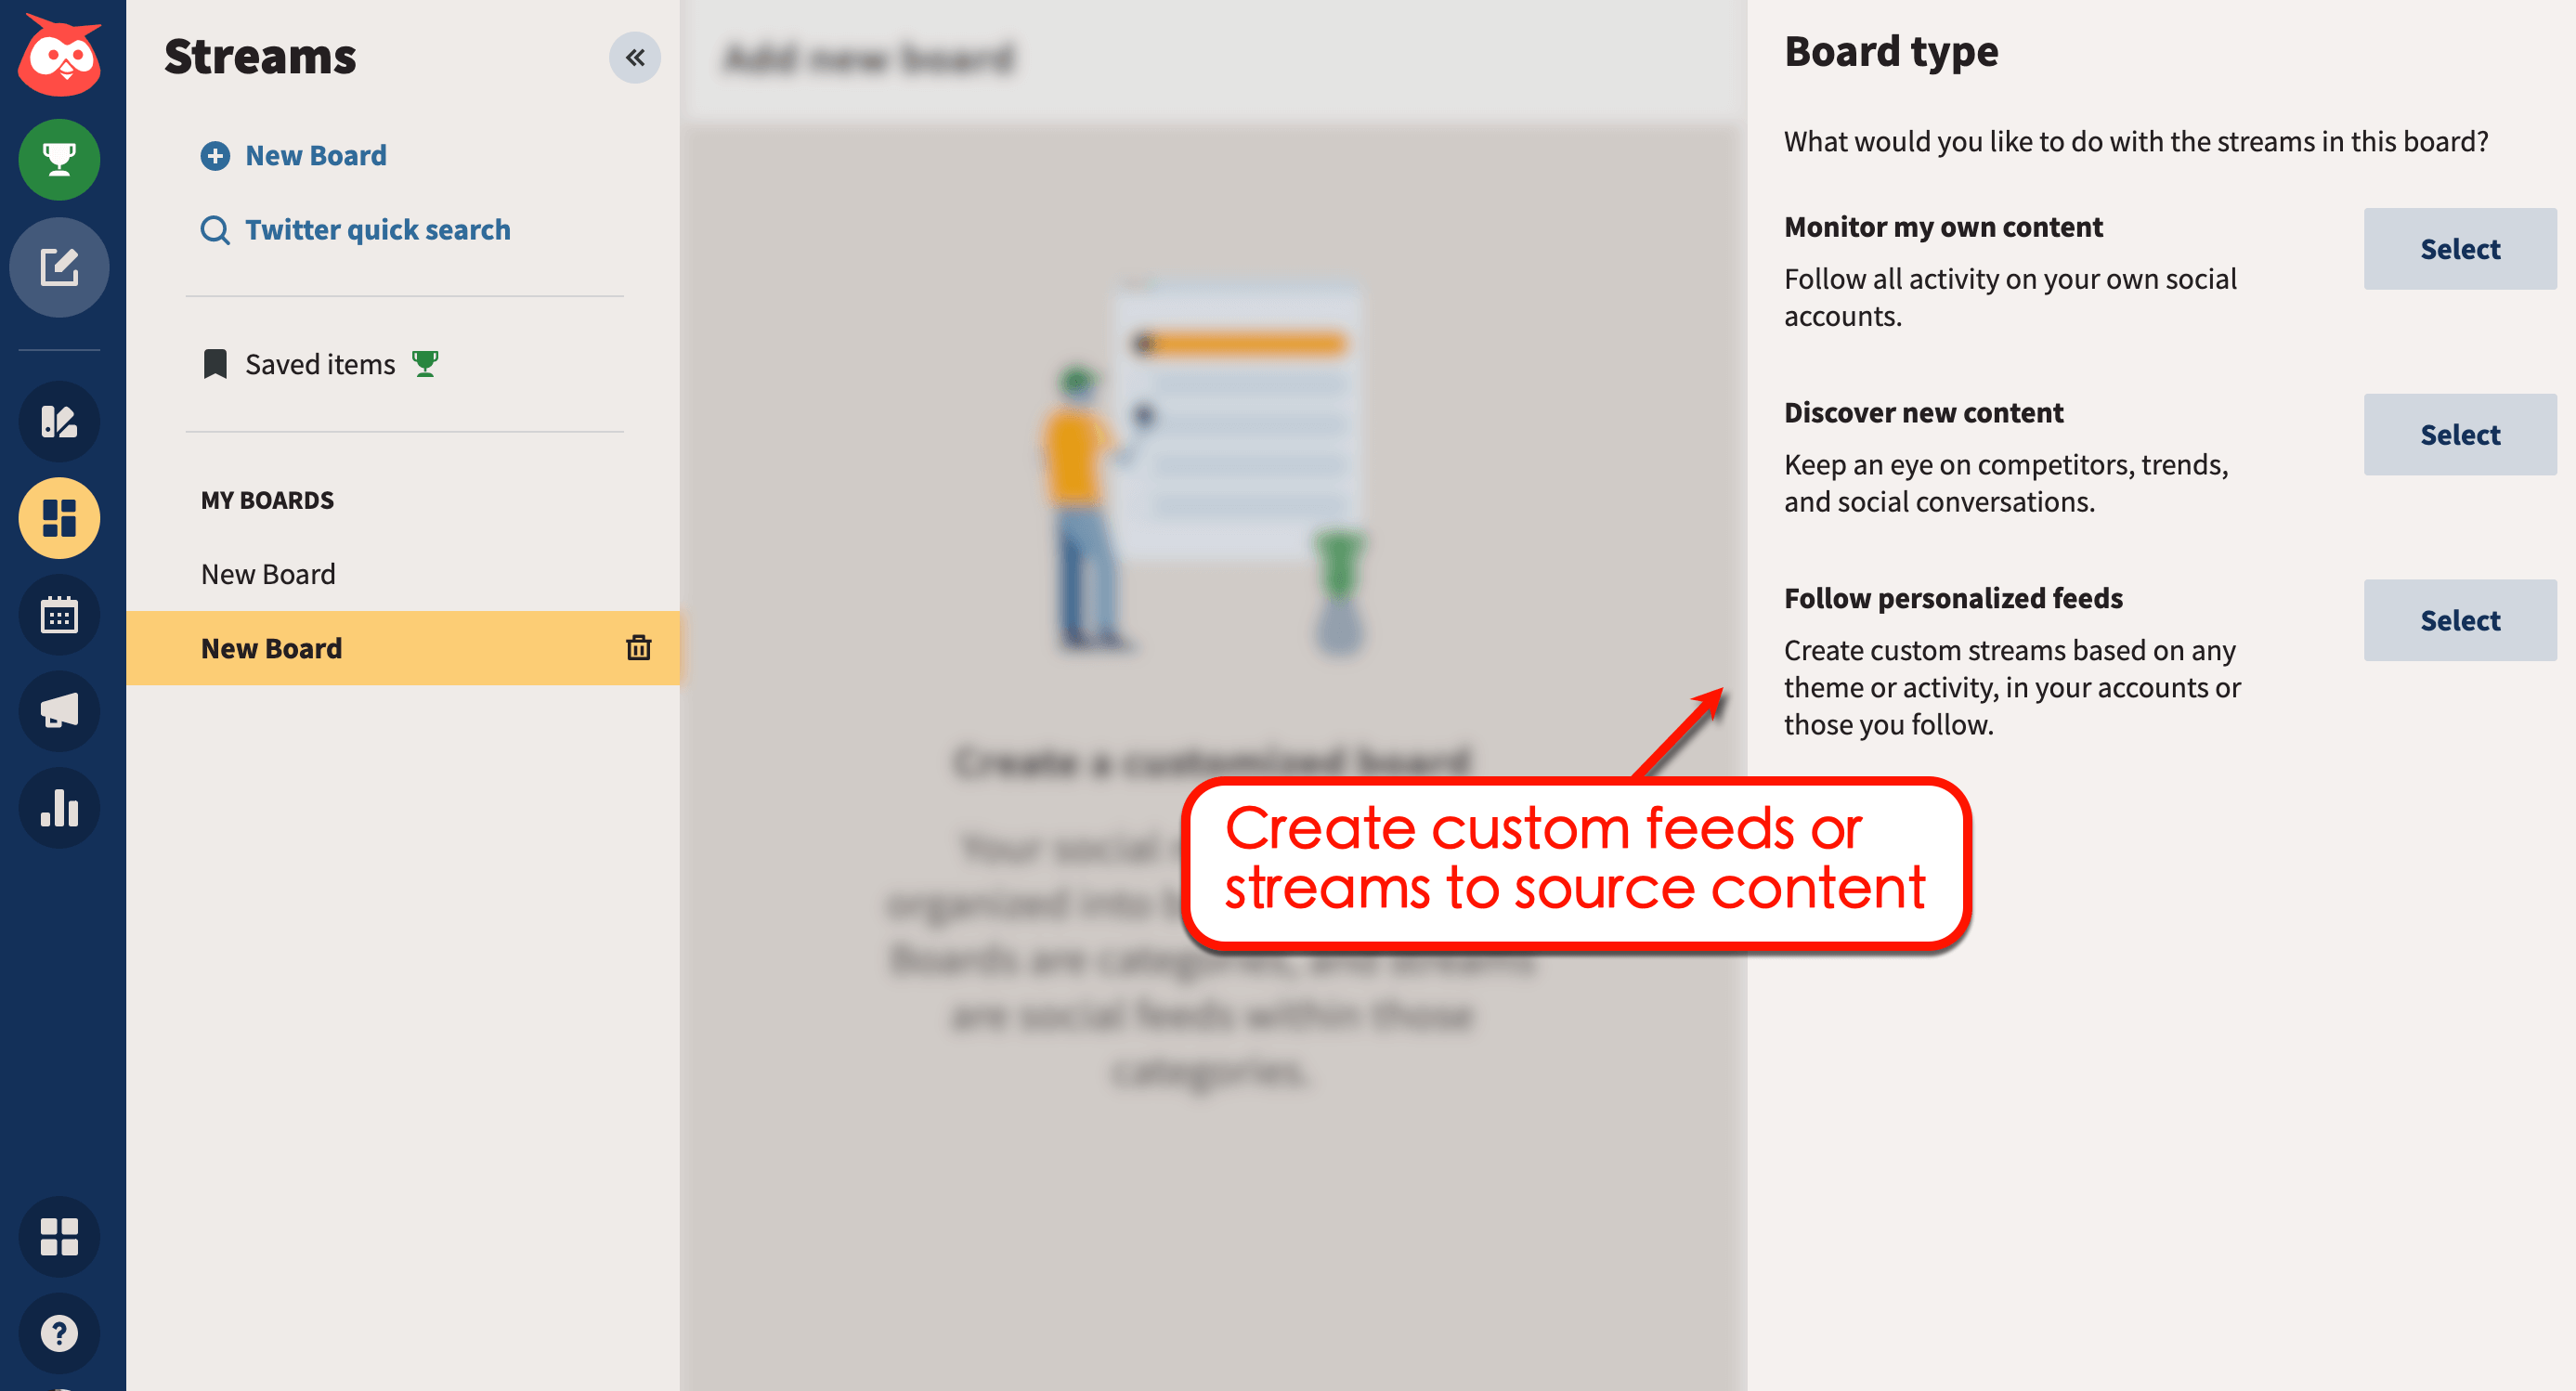Collapse the Streams panel with the double-chevron
The image size is (2576, 1391).
[634, 57]
